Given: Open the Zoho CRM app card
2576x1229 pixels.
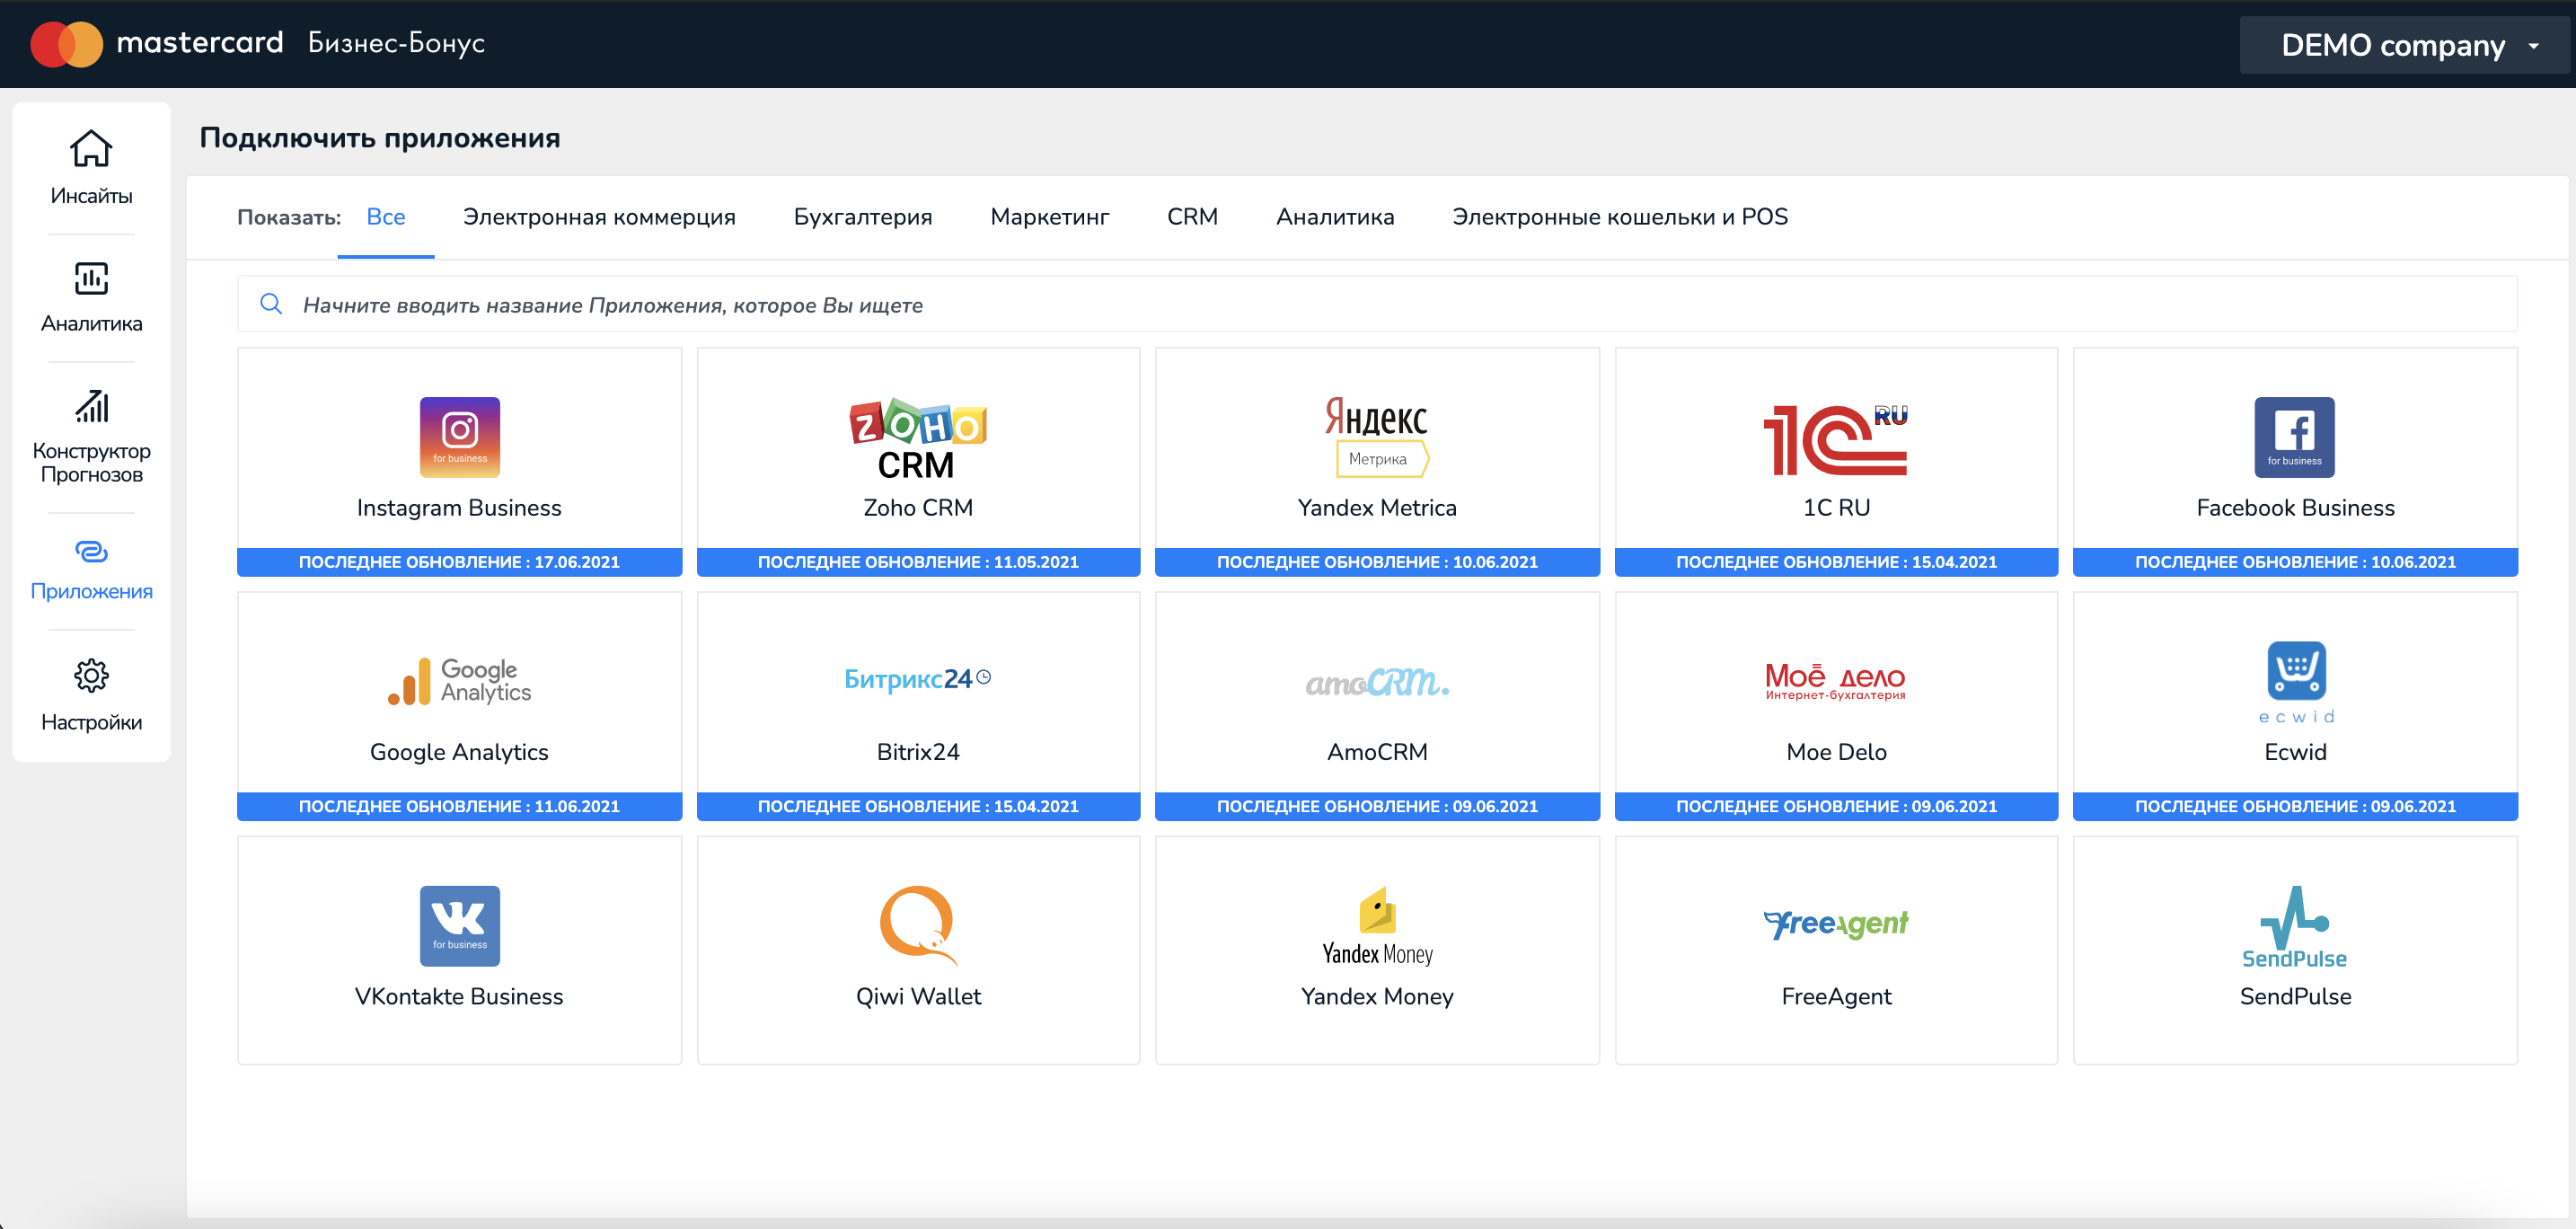Looking at the screenshot, I should point(917,460).
